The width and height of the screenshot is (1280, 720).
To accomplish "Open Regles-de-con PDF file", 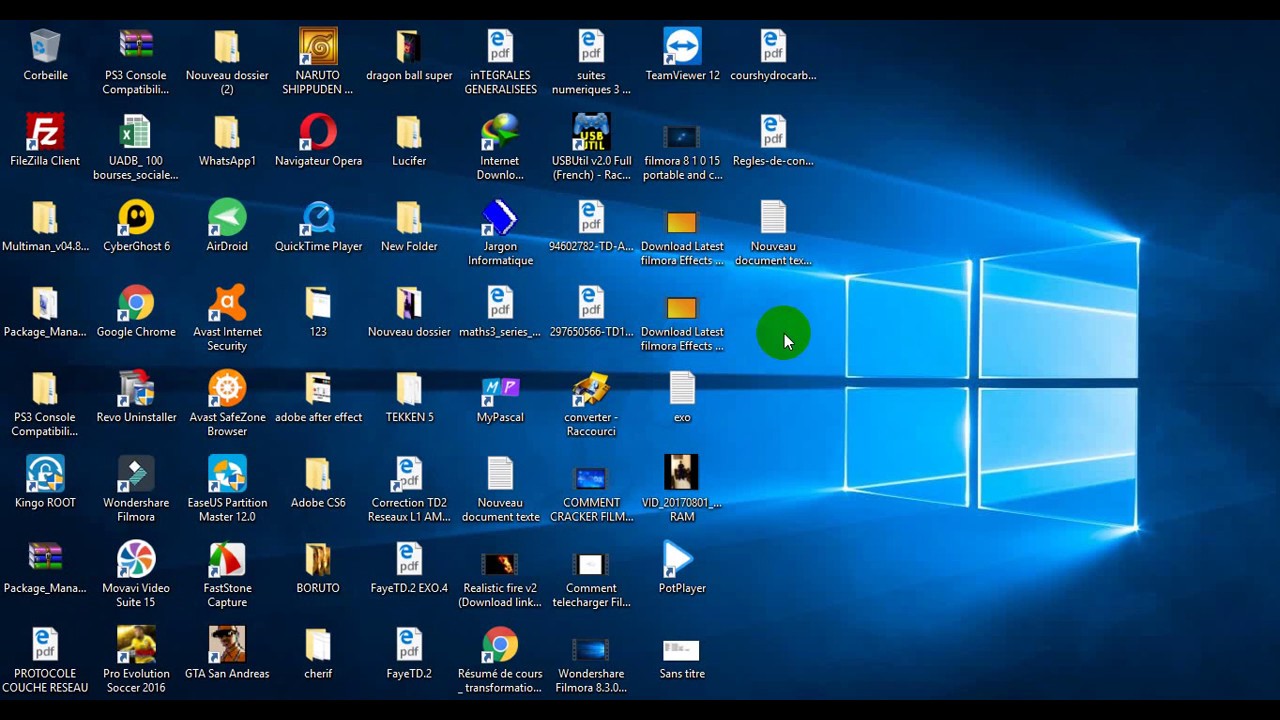I will [x=773, y=132].
